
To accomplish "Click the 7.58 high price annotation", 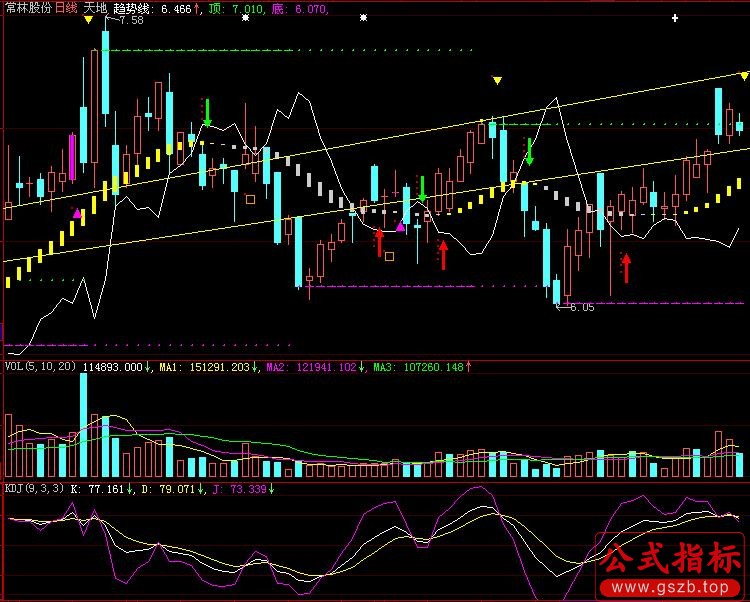I will pyautogui.click(x=130, y=20).
